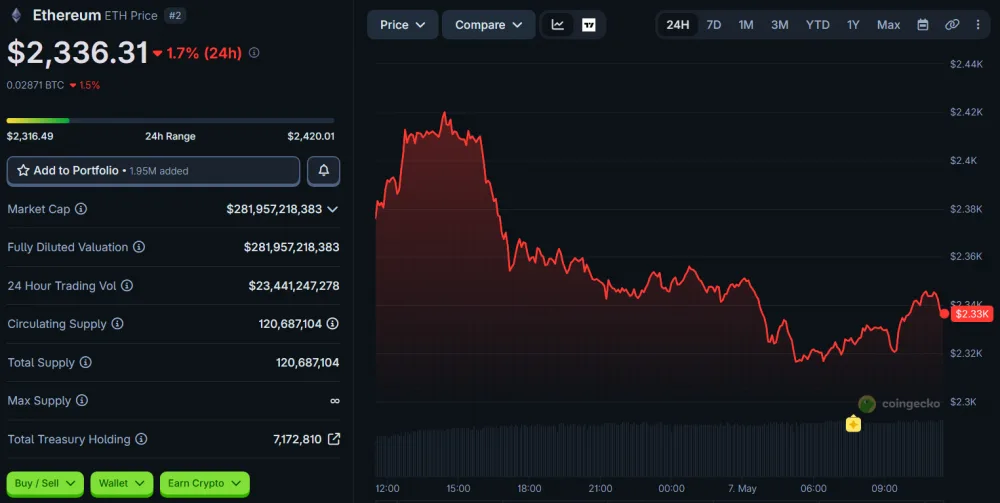
Task: Click the 24h Range progress bar
Action: pyautogui.click(x=170, y=120)
